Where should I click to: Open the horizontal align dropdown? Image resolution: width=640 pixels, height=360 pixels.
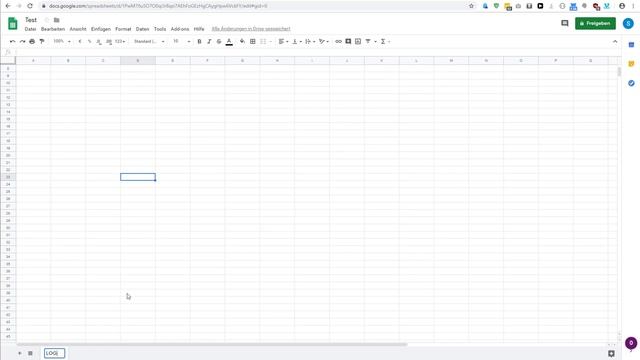point(283,41)
